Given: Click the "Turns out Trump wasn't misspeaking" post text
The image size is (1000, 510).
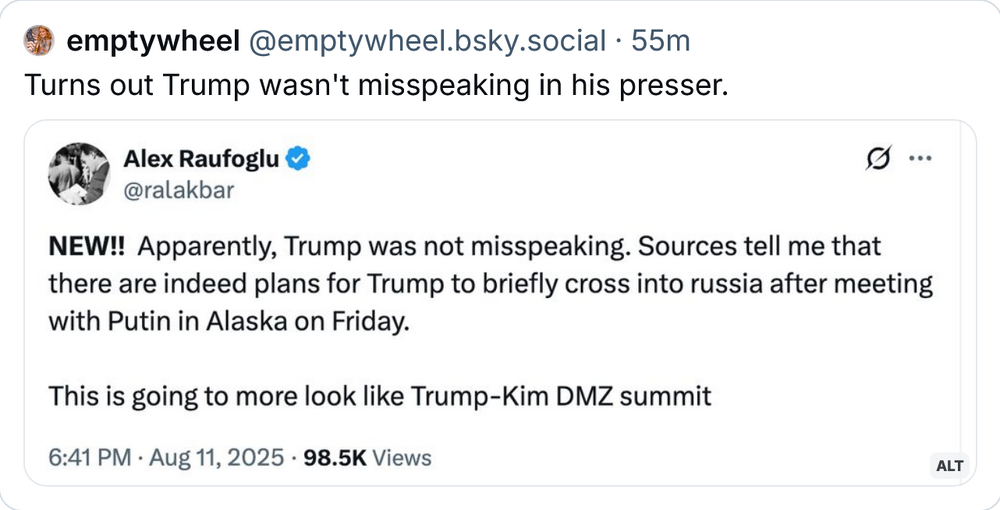Looking at the screenshot, I should pyautogui.click(x=375, y=86).
